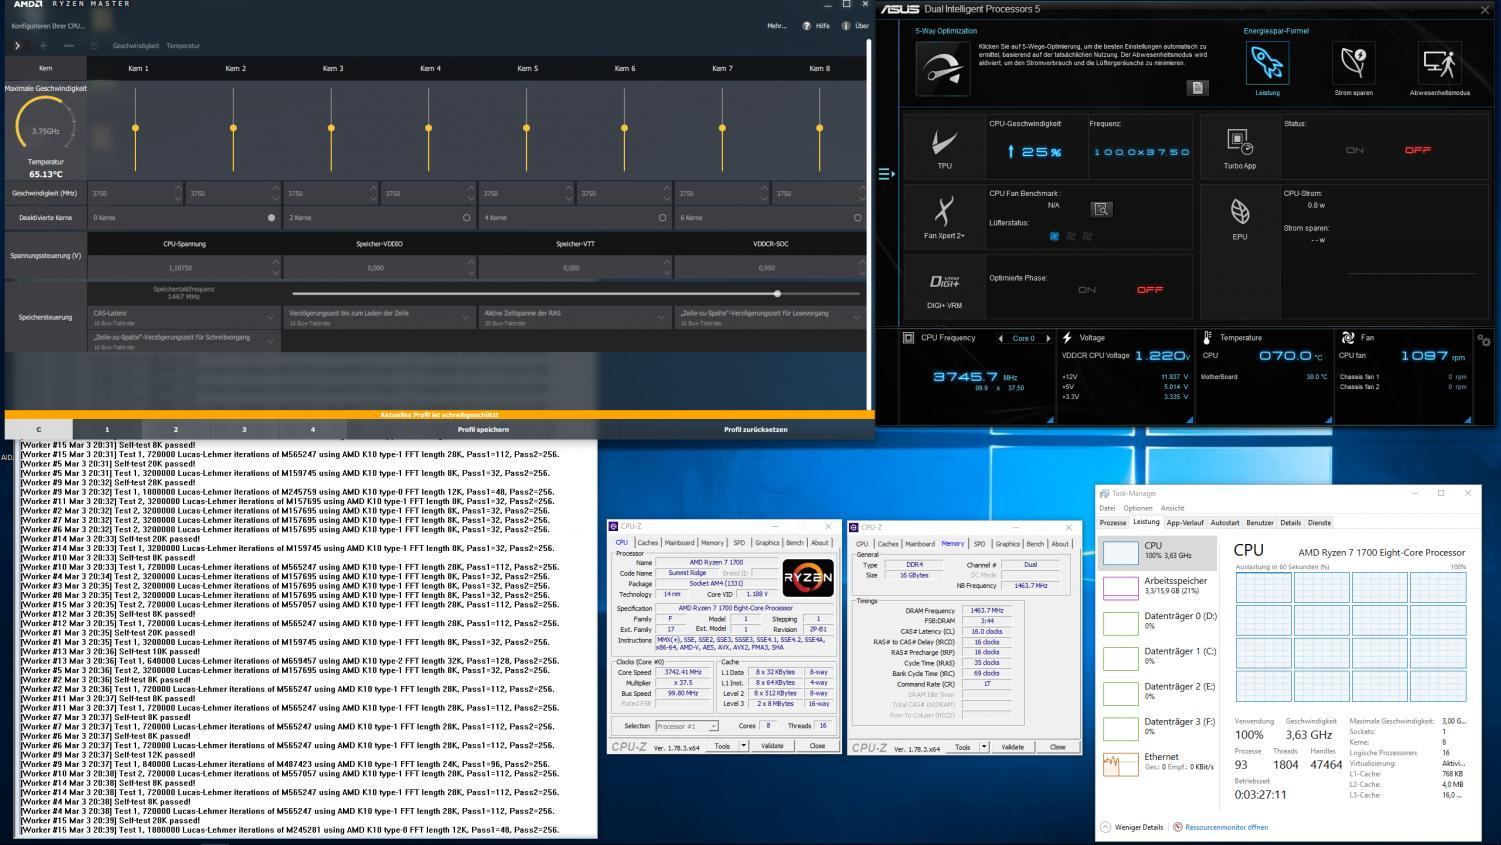The width and height of the screenshot is (1501, 845).
Task: Open the Tools dropdown arrow in CPU-Z CPU window
Action: pyautogui.click(x=744, y=746)
